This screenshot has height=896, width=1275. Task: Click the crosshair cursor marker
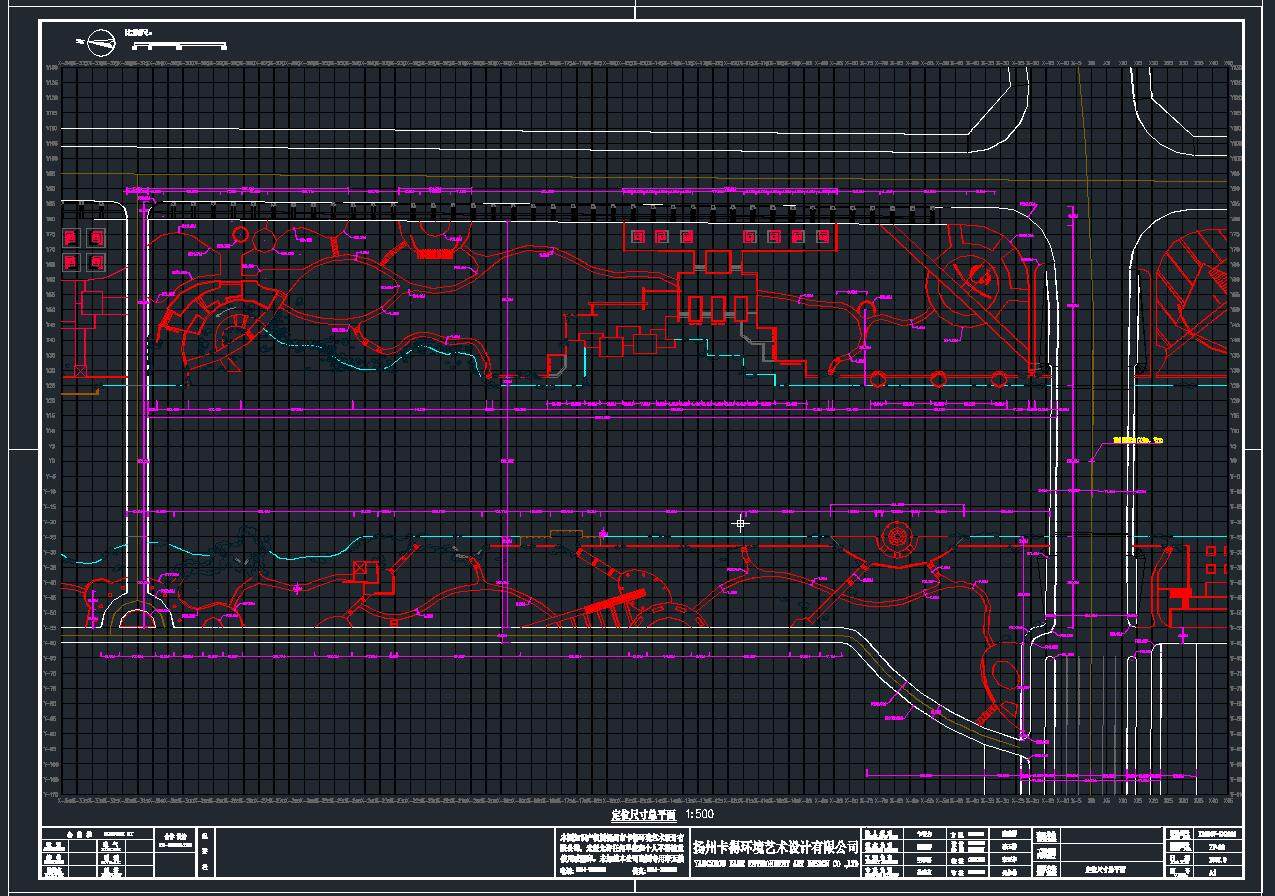(740, 523)
